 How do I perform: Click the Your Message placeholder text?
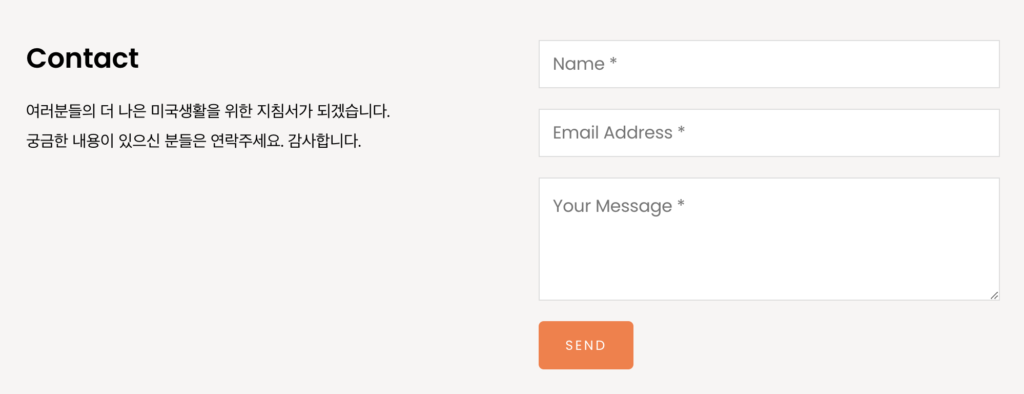tap(618, 206)
